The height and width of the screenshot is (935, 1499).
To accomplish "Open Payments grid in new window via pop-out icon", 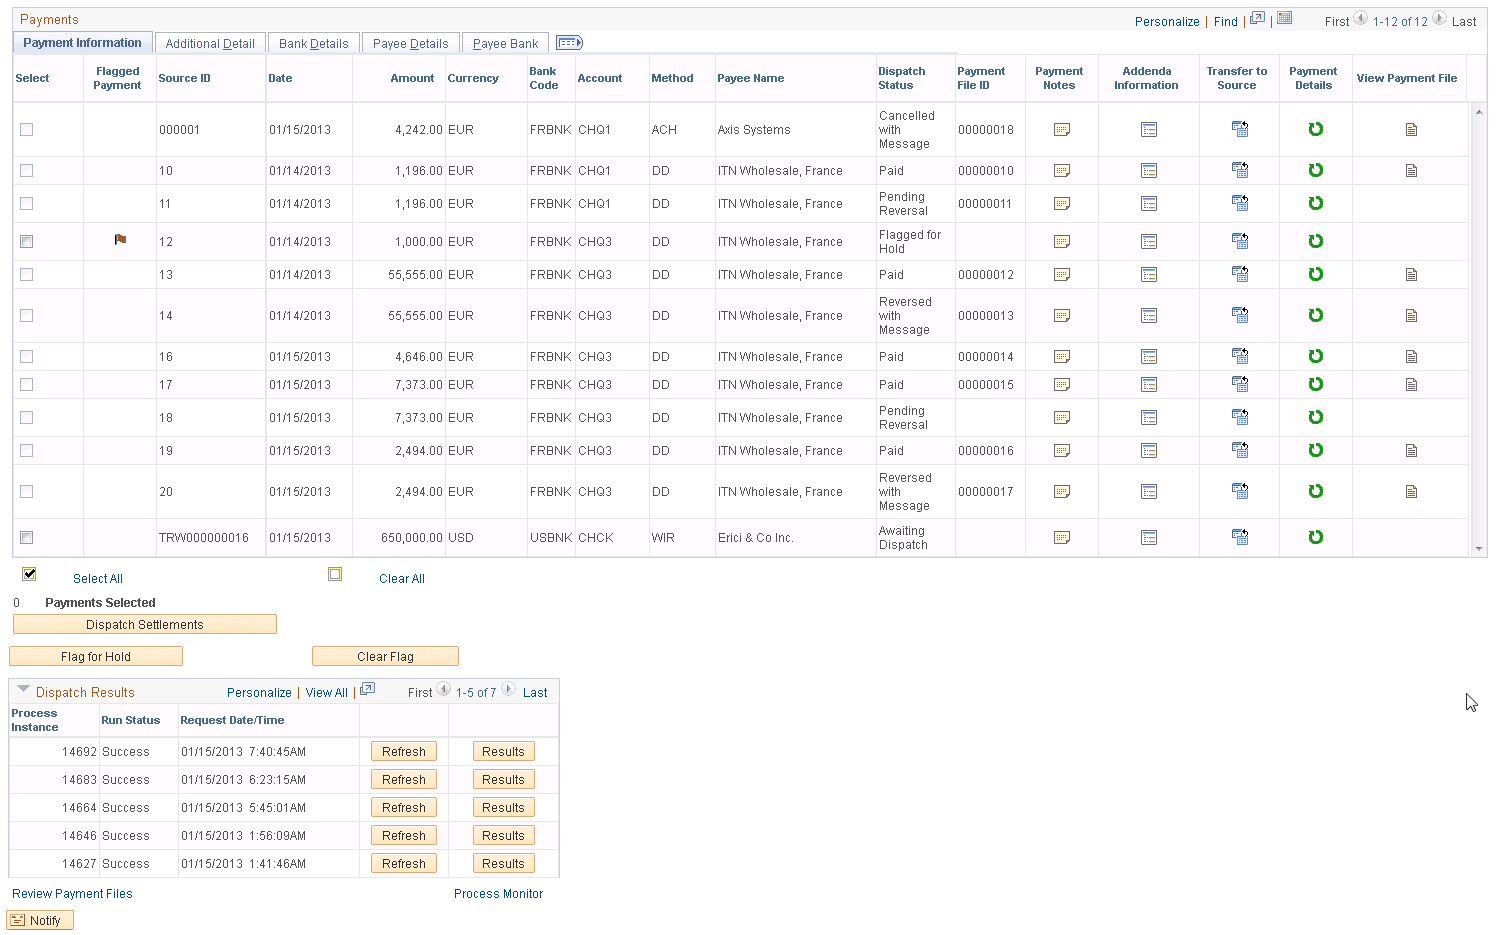I will 1256,18.
